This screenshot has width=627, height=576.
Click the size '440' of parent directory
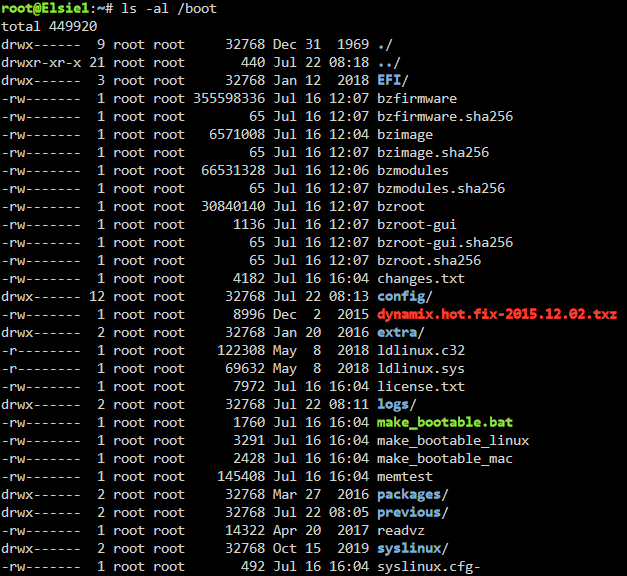[x=253, y=62]
